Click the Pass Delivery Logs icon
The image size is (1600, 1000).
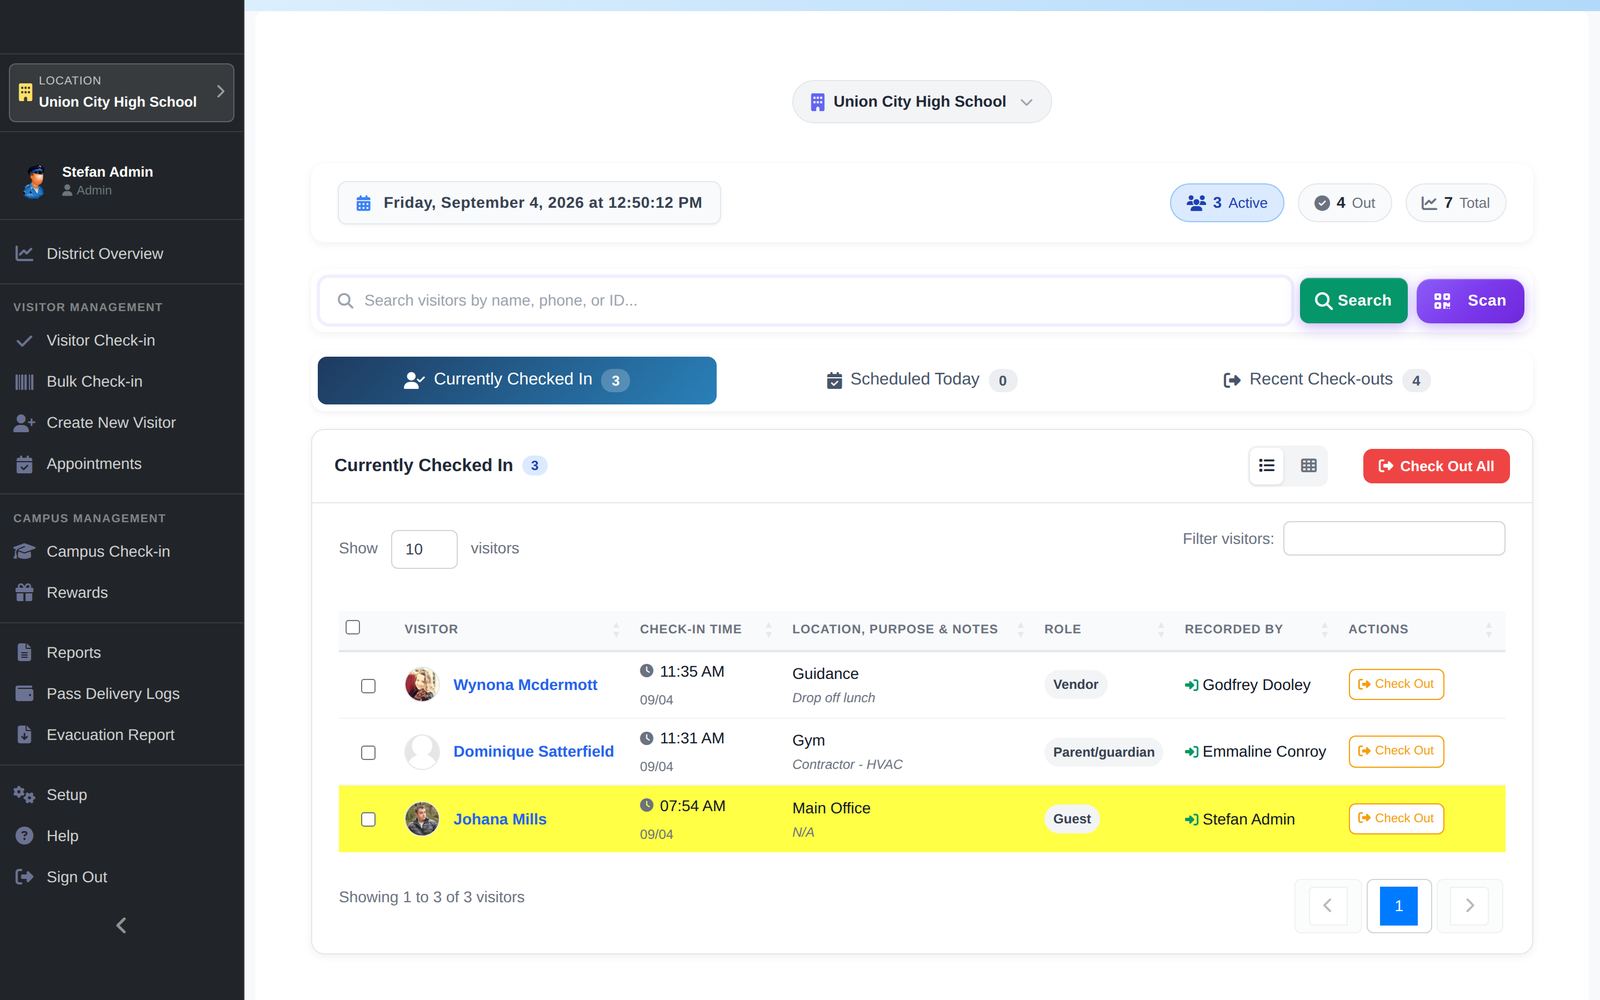(25, 694)
